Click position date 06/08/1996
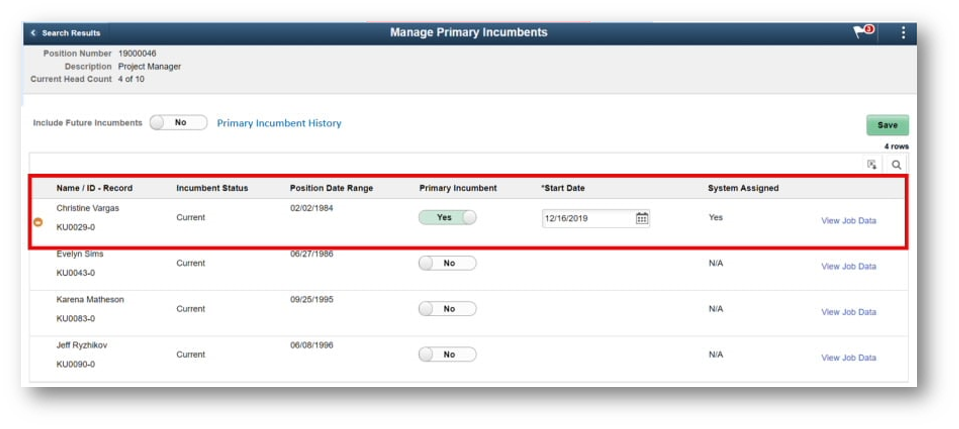The width and height of the screenshot is (959, 429). pos(311,345)
